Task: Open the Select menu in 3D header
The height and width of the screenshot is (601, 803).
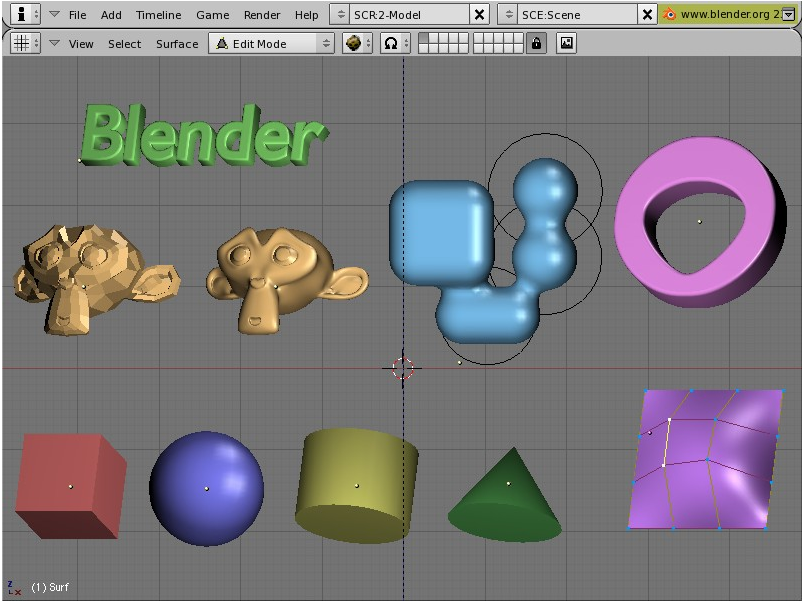Action: 124,44
